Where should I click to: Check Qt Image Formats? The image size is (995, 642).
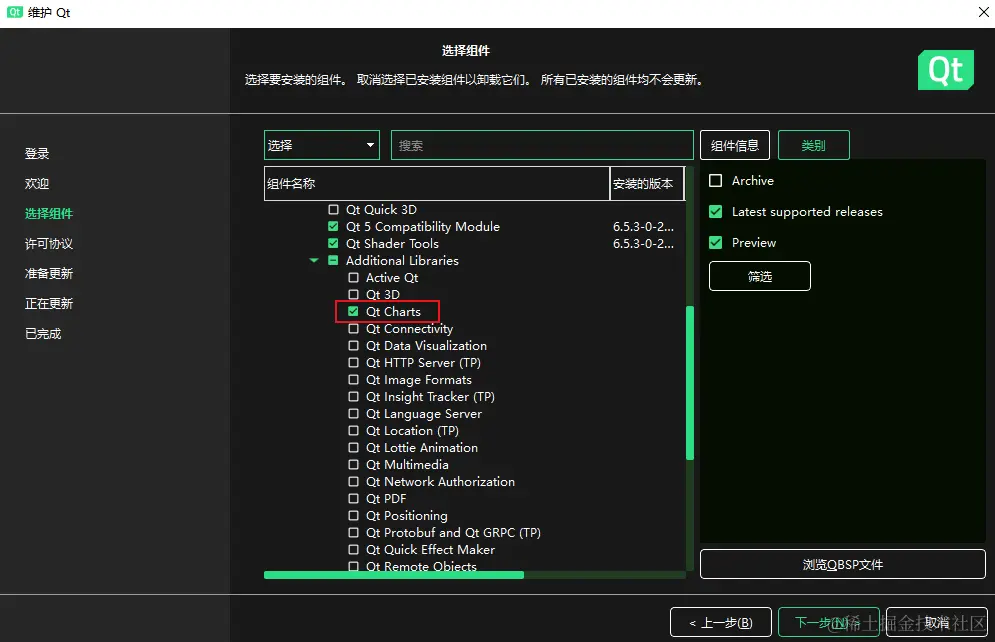coord(353,379)
